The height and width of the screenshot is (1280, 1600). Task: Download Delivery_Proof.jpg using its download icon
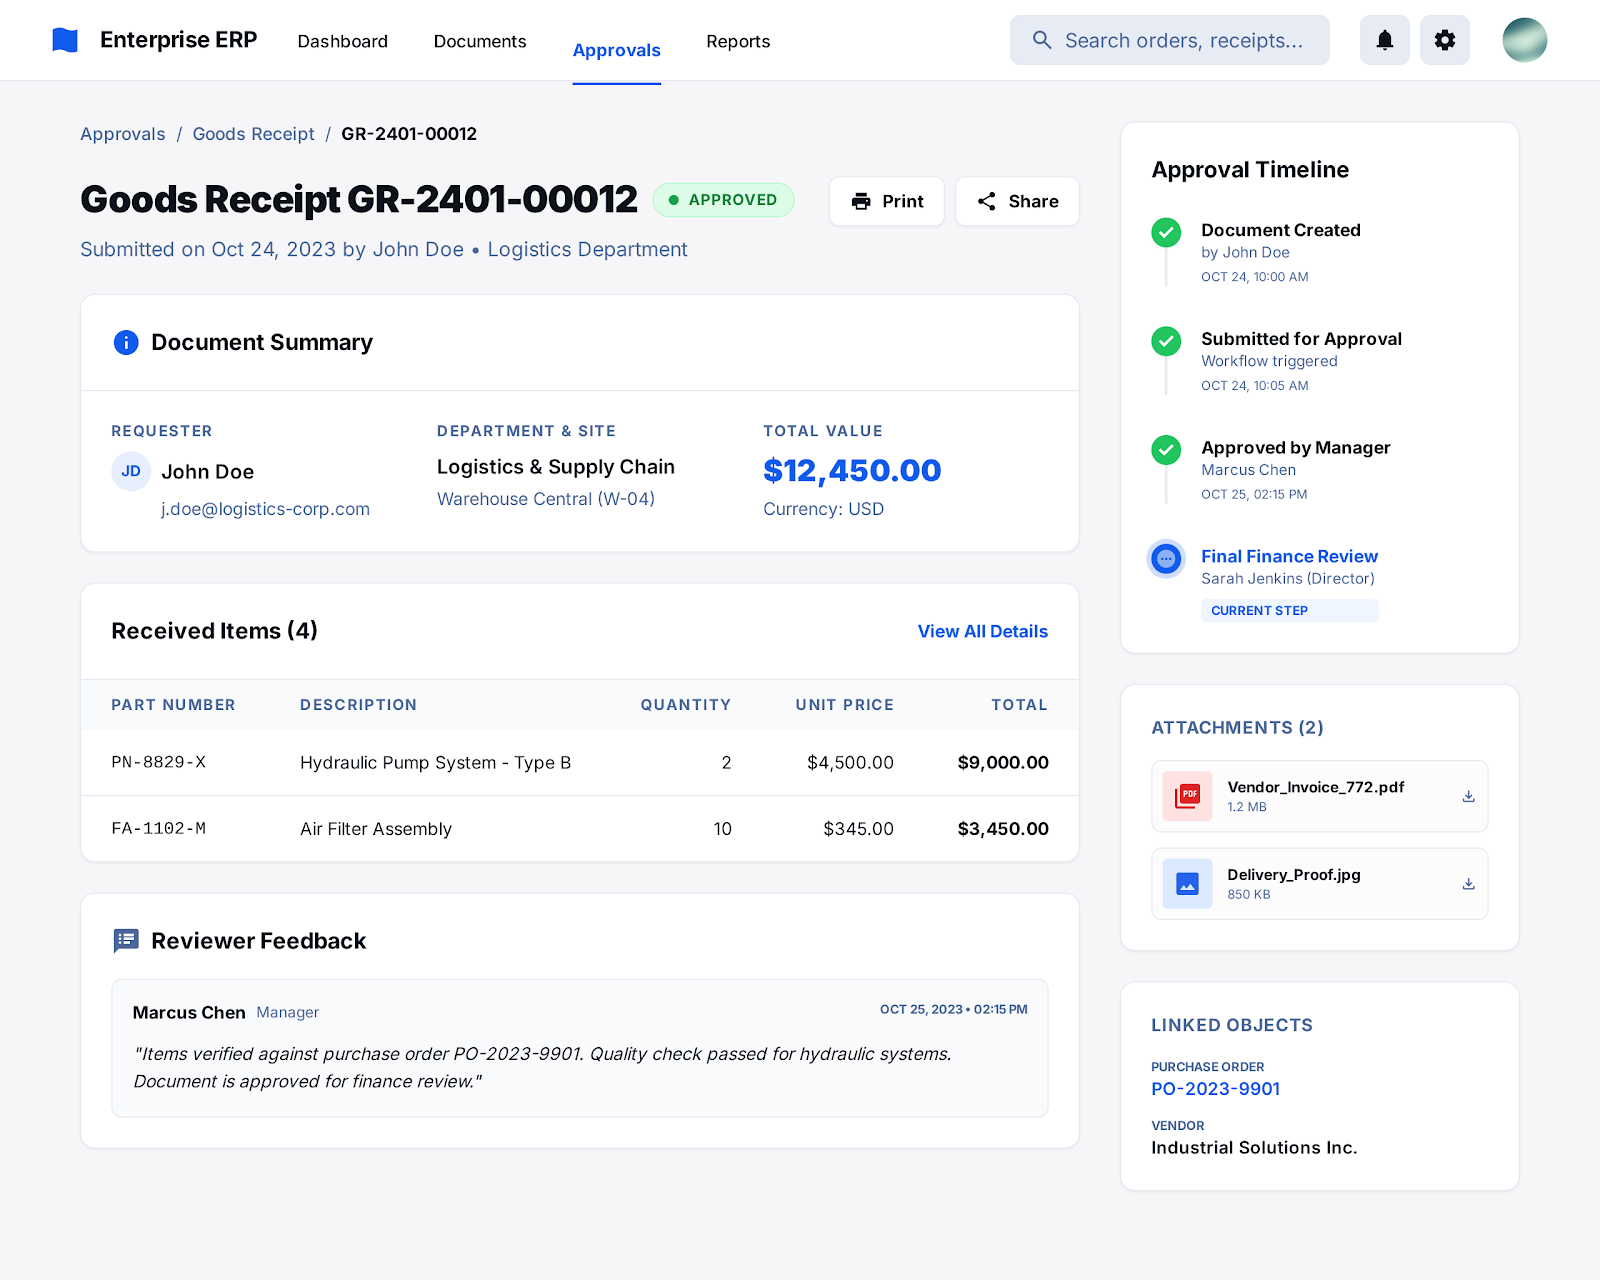[x=1468, y=884]
